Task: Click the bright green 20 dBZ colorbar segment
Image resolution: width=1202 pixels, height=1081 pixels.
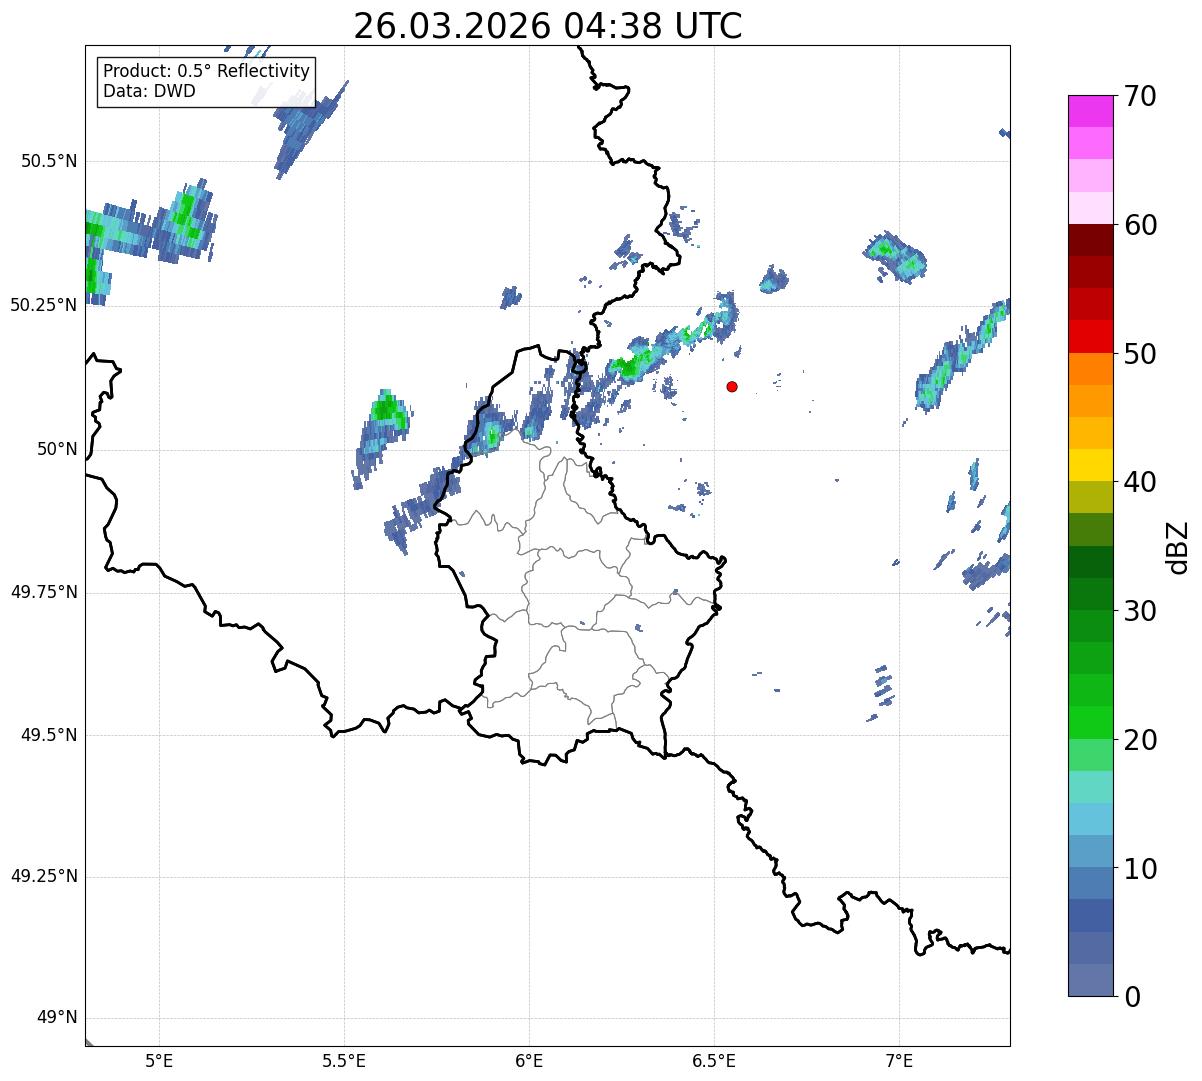Action: [x=1090, y=722]
